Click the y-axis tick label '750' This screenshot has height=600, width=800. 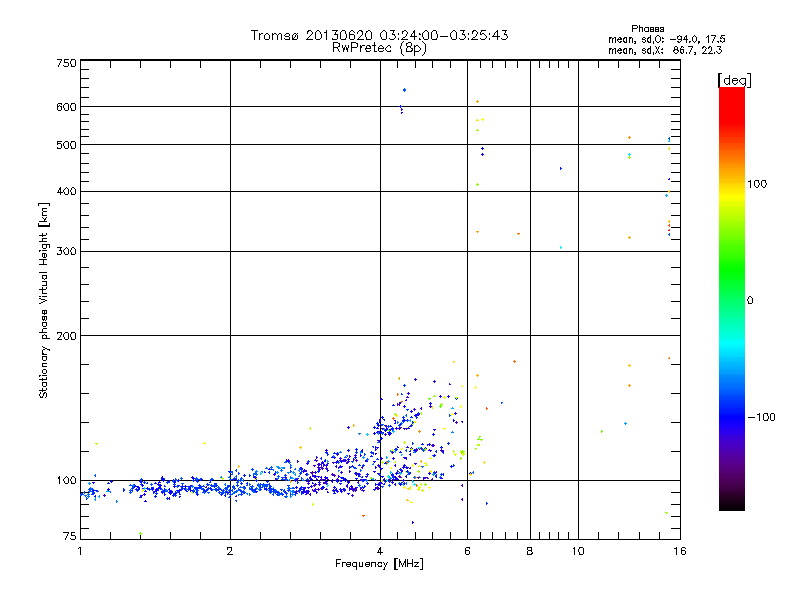click(66, 63)
